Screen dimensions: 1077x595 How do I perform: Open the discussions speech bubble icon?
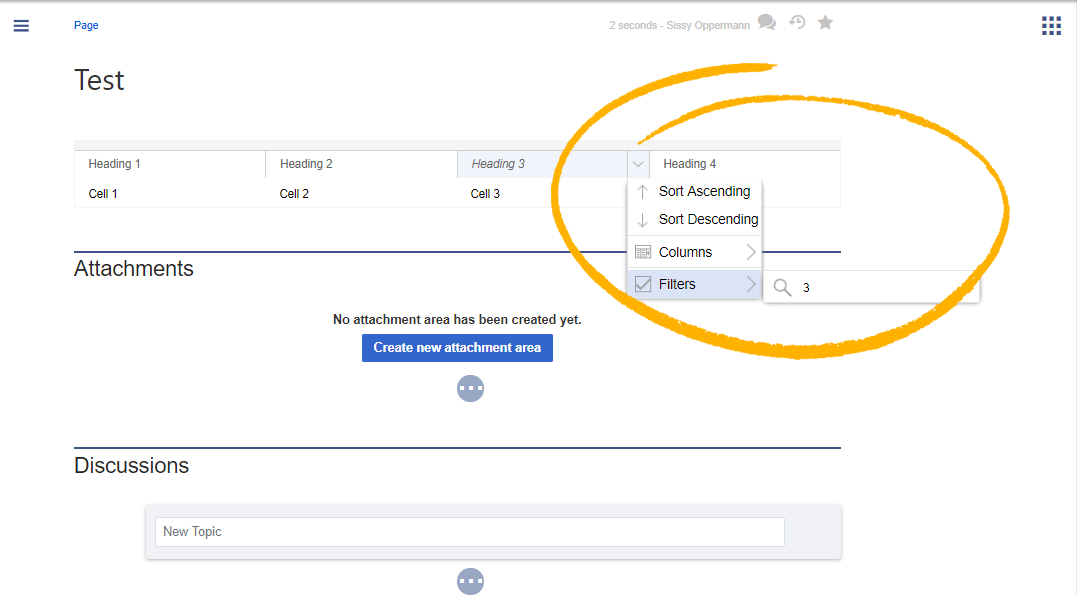[767, 23]
